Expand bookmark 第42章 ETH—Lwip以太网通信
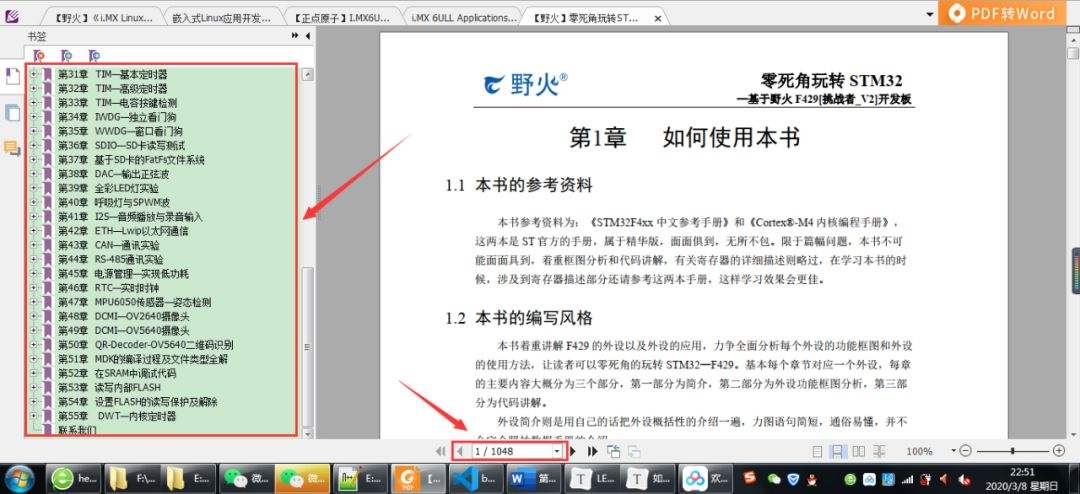The image size is (1080, 494). coord(33,231)
